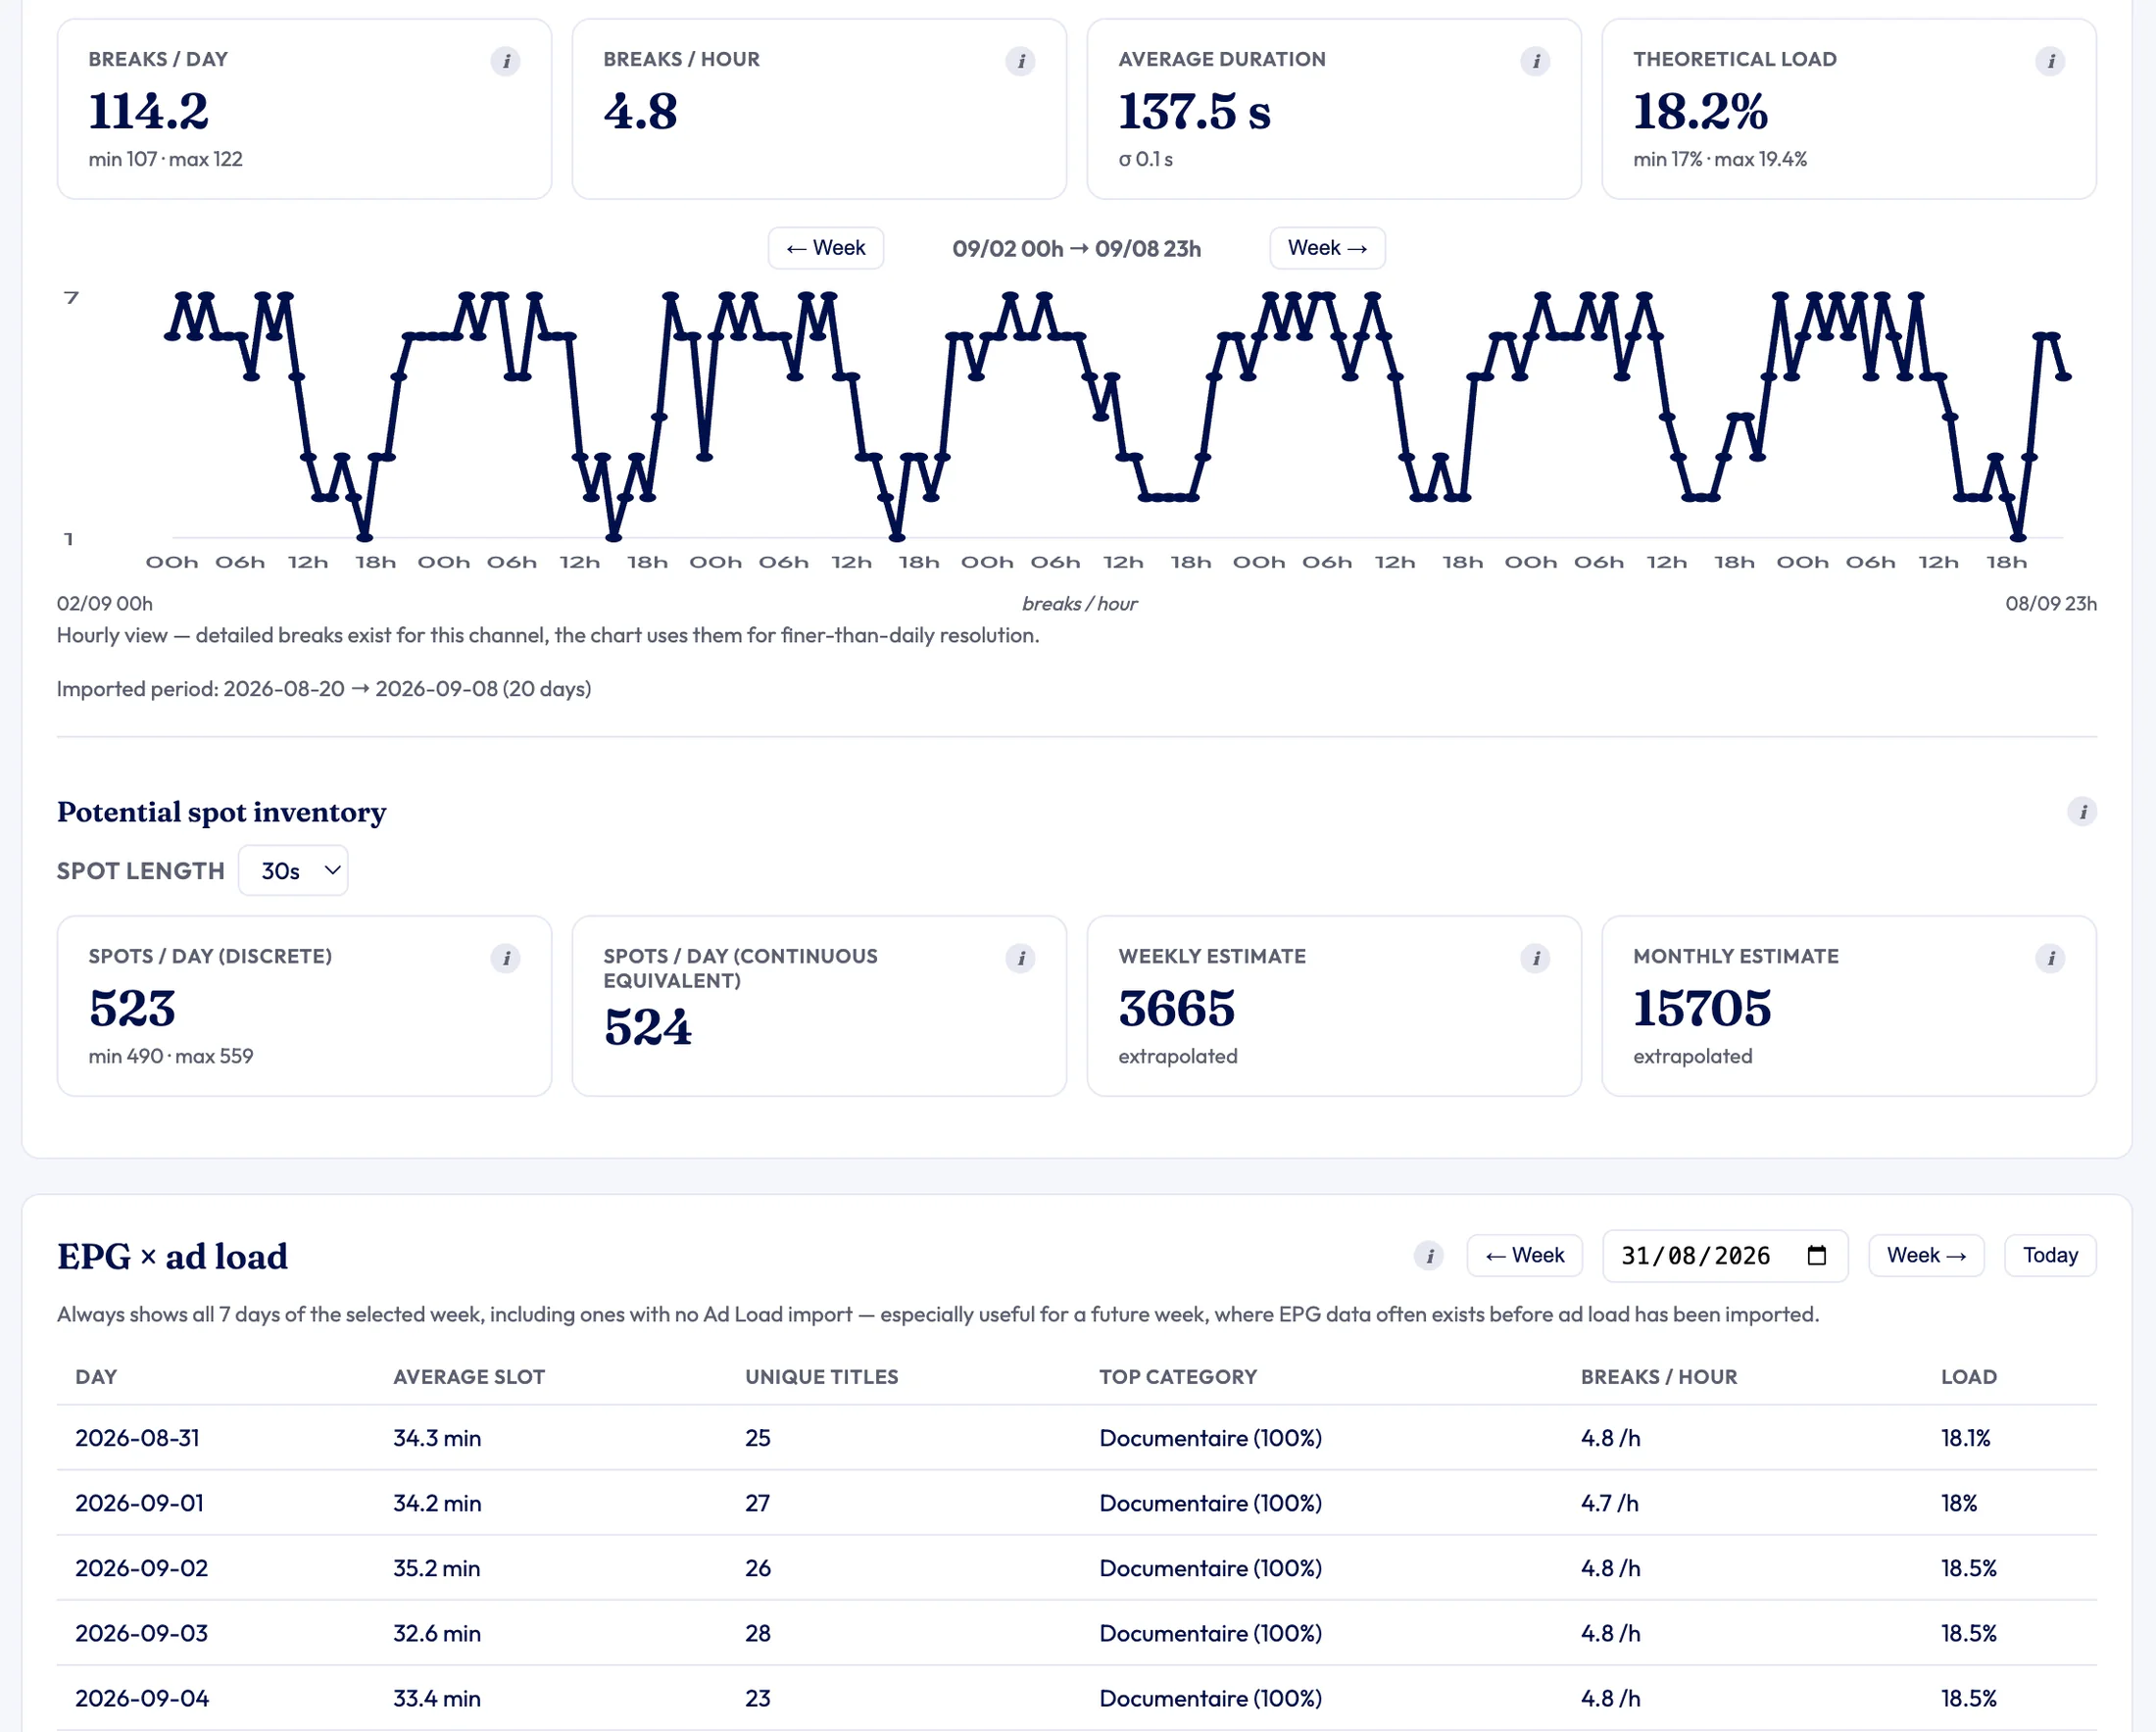Click the 4.7 /h breaks value
The width and height of the screenshot is (2156, 1732).
click(x=1609, y=1502)
